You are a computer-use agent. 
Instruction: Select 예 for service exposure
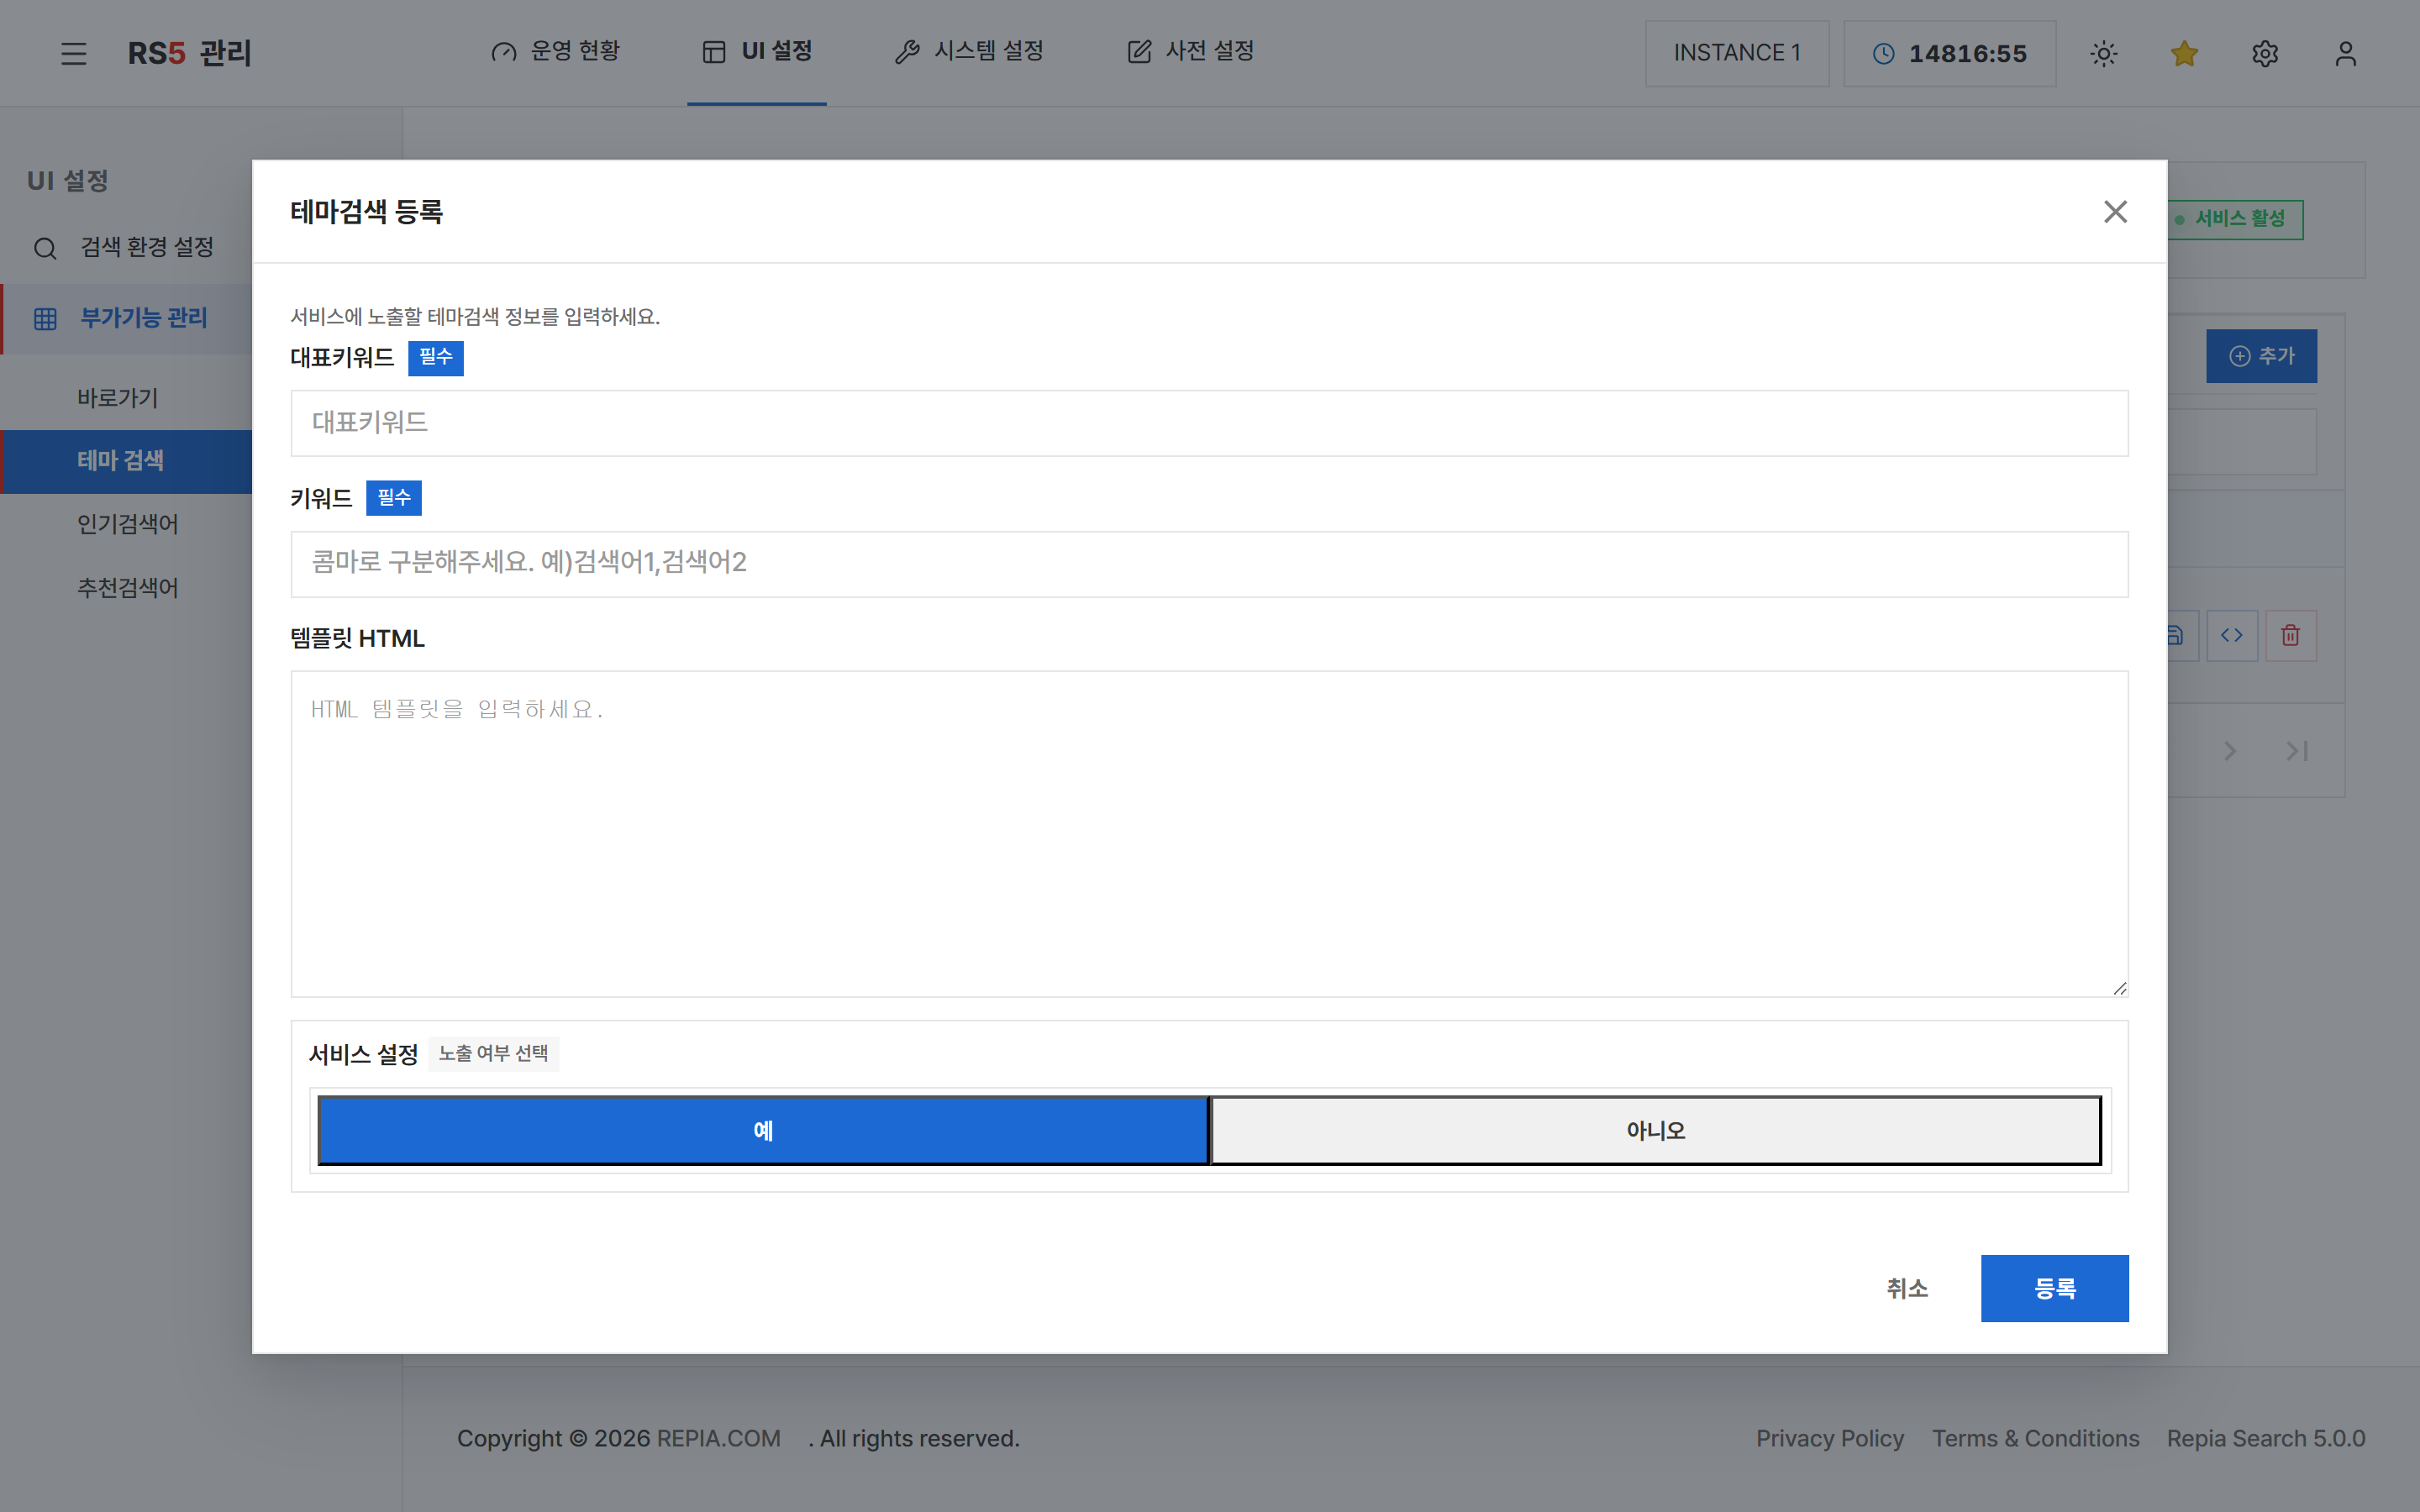tap(763, 1130)
